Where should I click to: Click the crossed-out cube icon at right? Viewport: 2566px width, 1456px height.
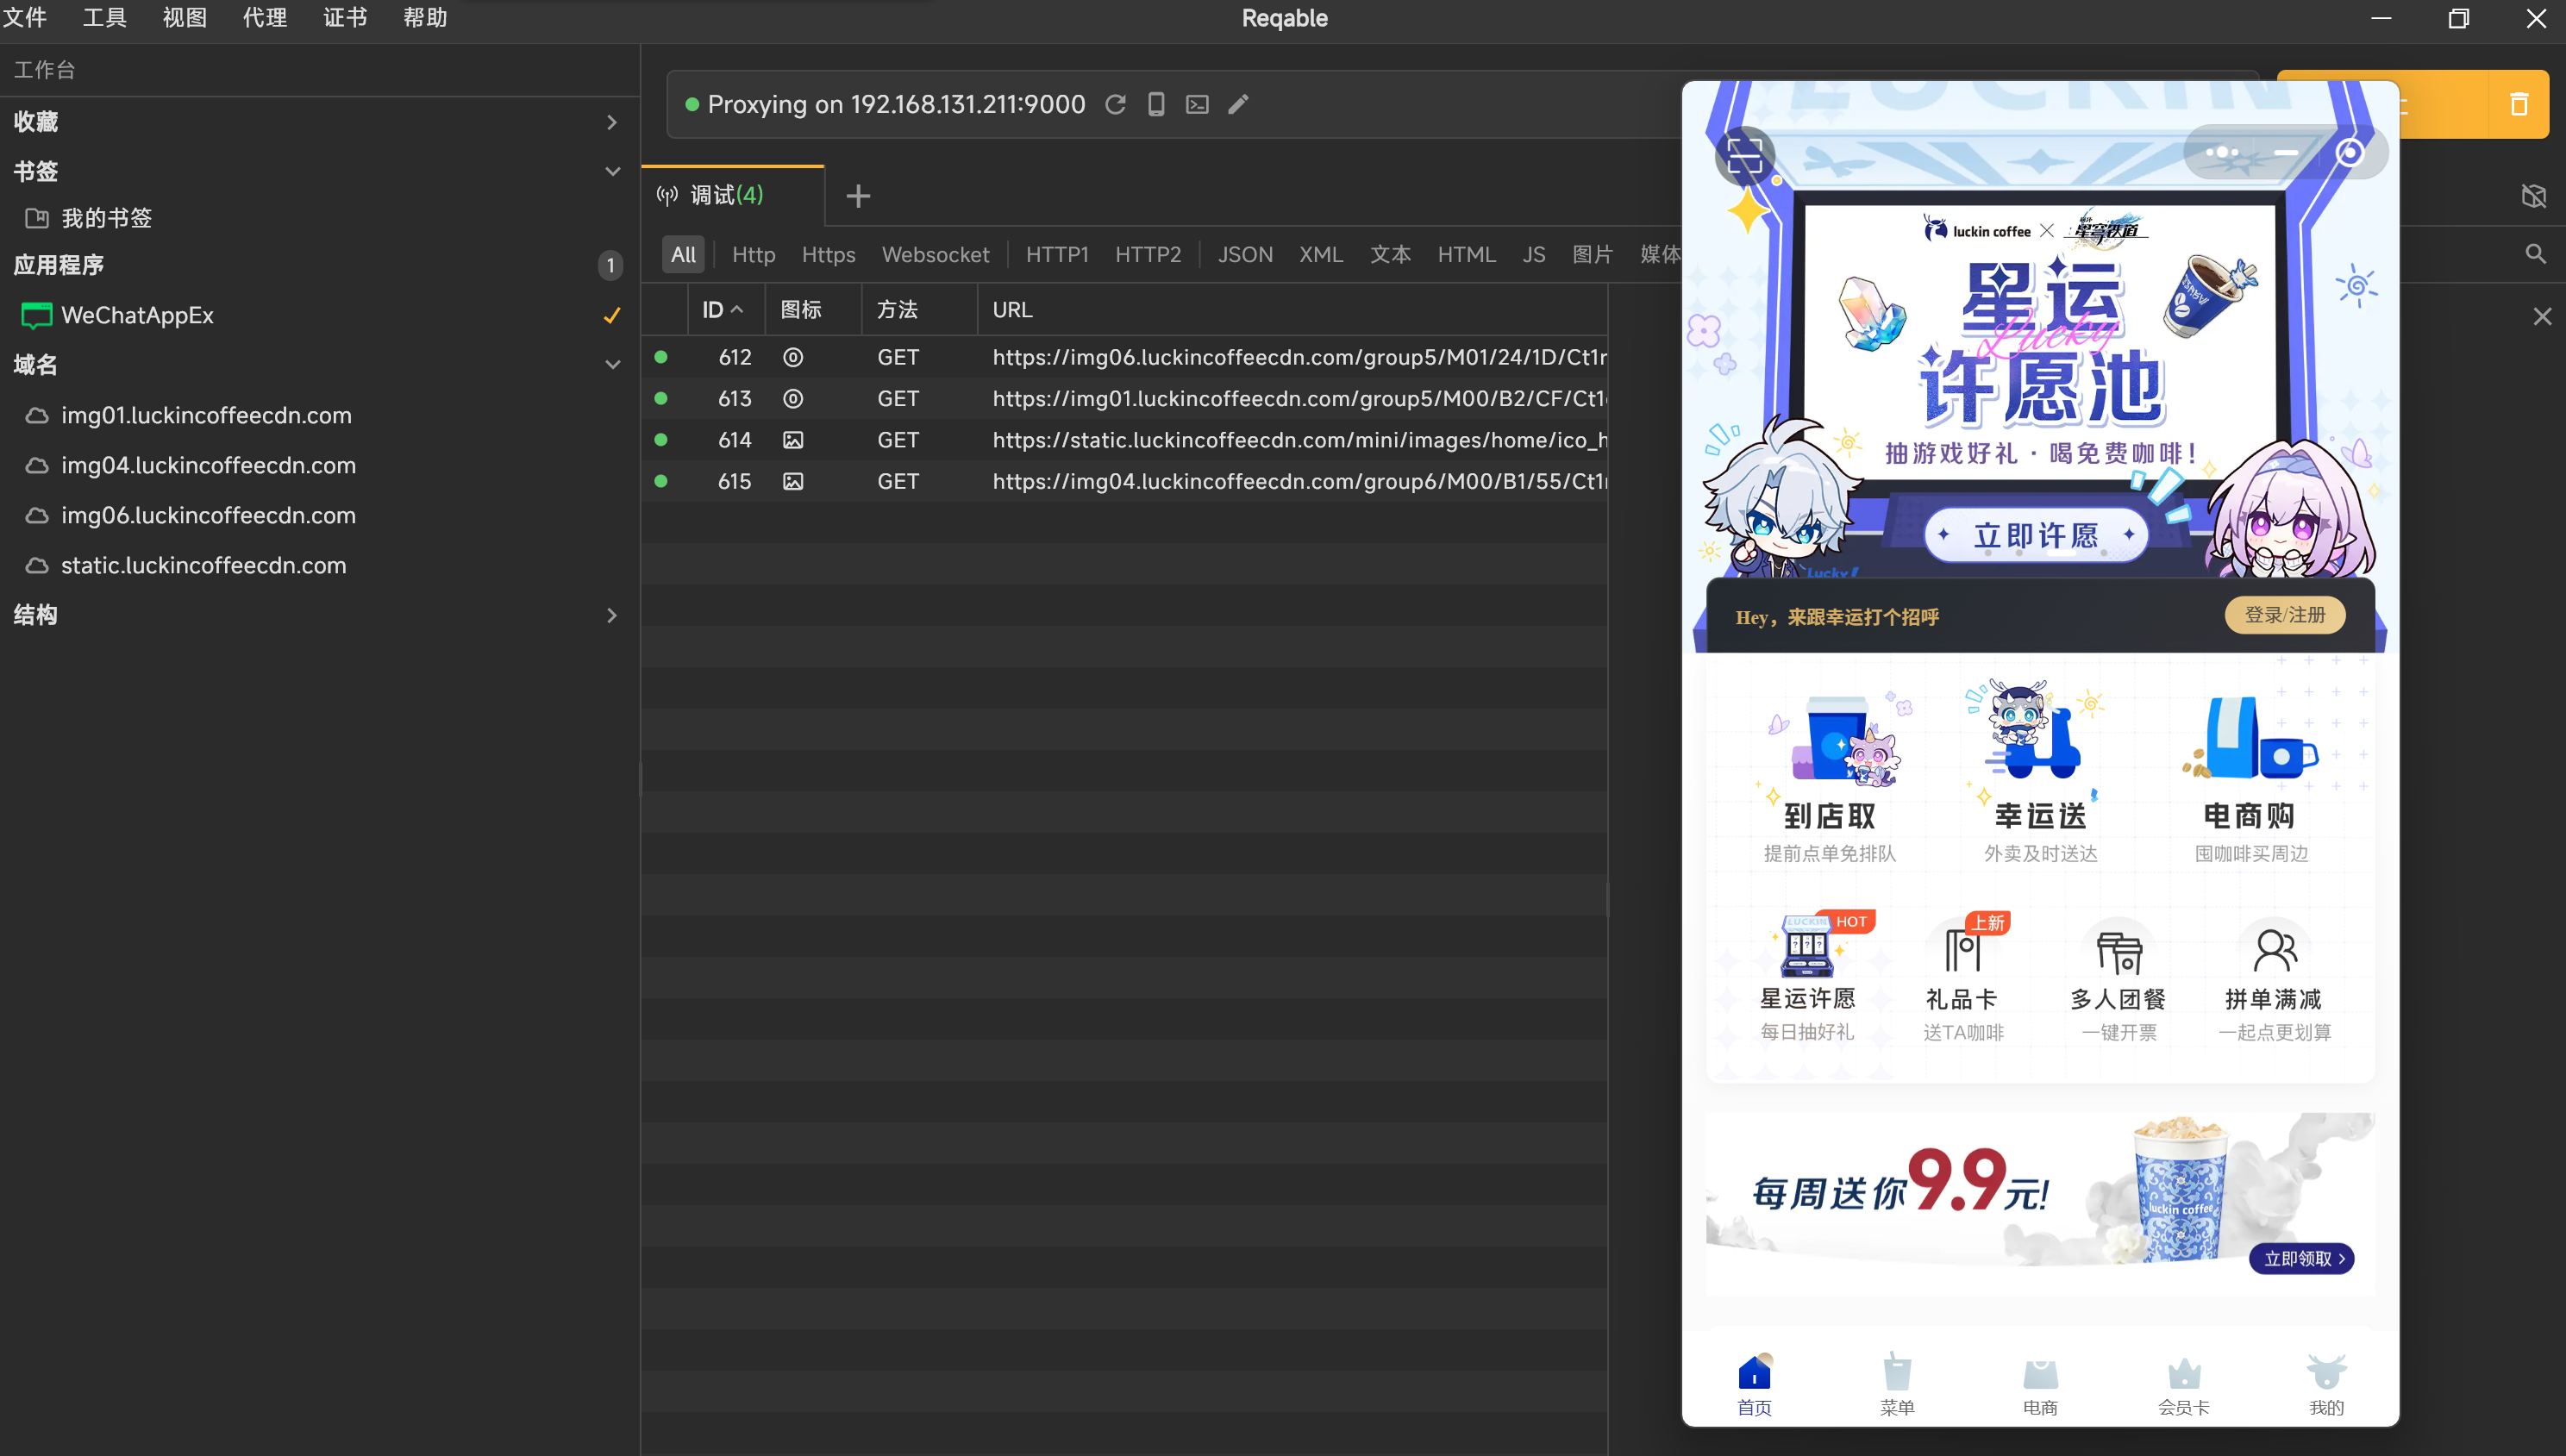coord(2534,195)
